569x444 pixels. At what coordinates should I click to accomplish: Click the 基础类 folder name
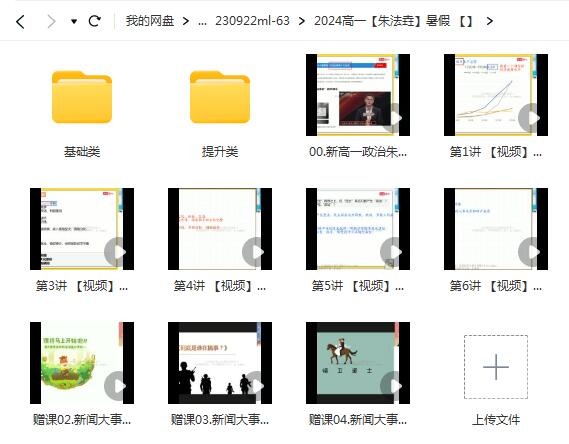(82, 152)
